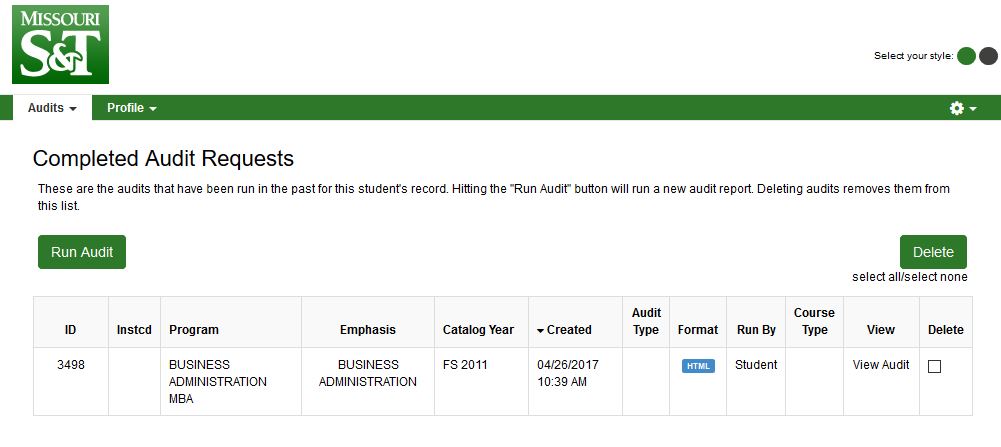Viewport: 1001px width, 447px height.
Task: Select the dark gray style circle
Action: [988, 56]
